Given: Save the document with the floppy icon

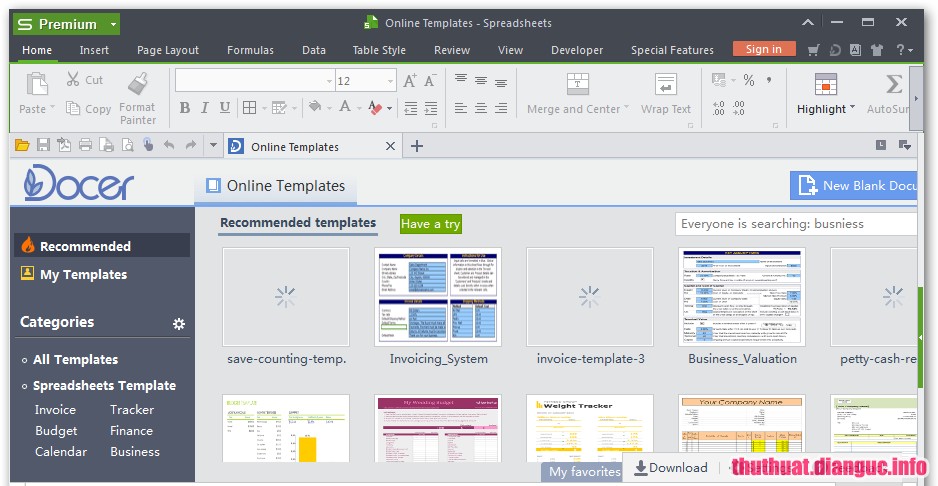Looking at the screenshot, I should point(43,145).
